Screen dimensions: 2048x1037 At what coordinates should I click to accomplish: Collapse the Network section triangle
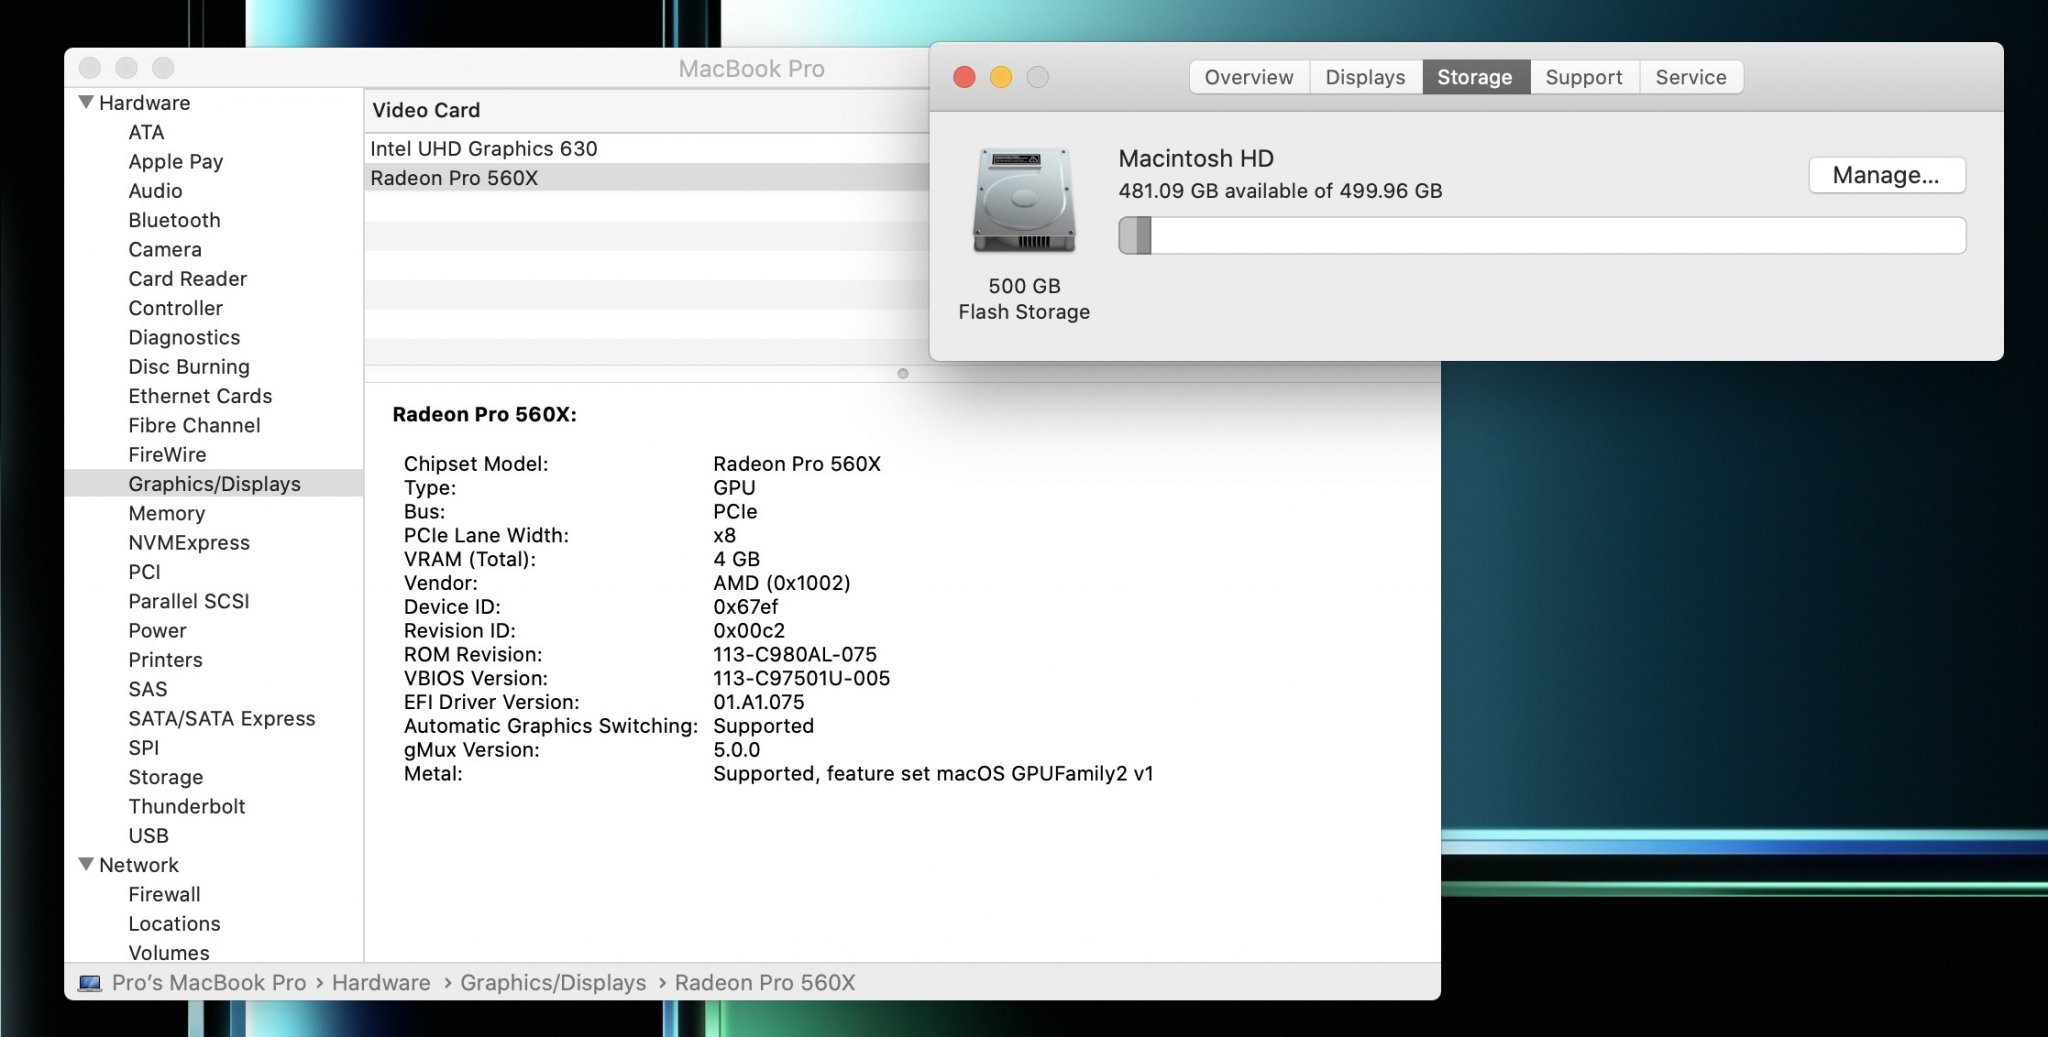(86, 864)
